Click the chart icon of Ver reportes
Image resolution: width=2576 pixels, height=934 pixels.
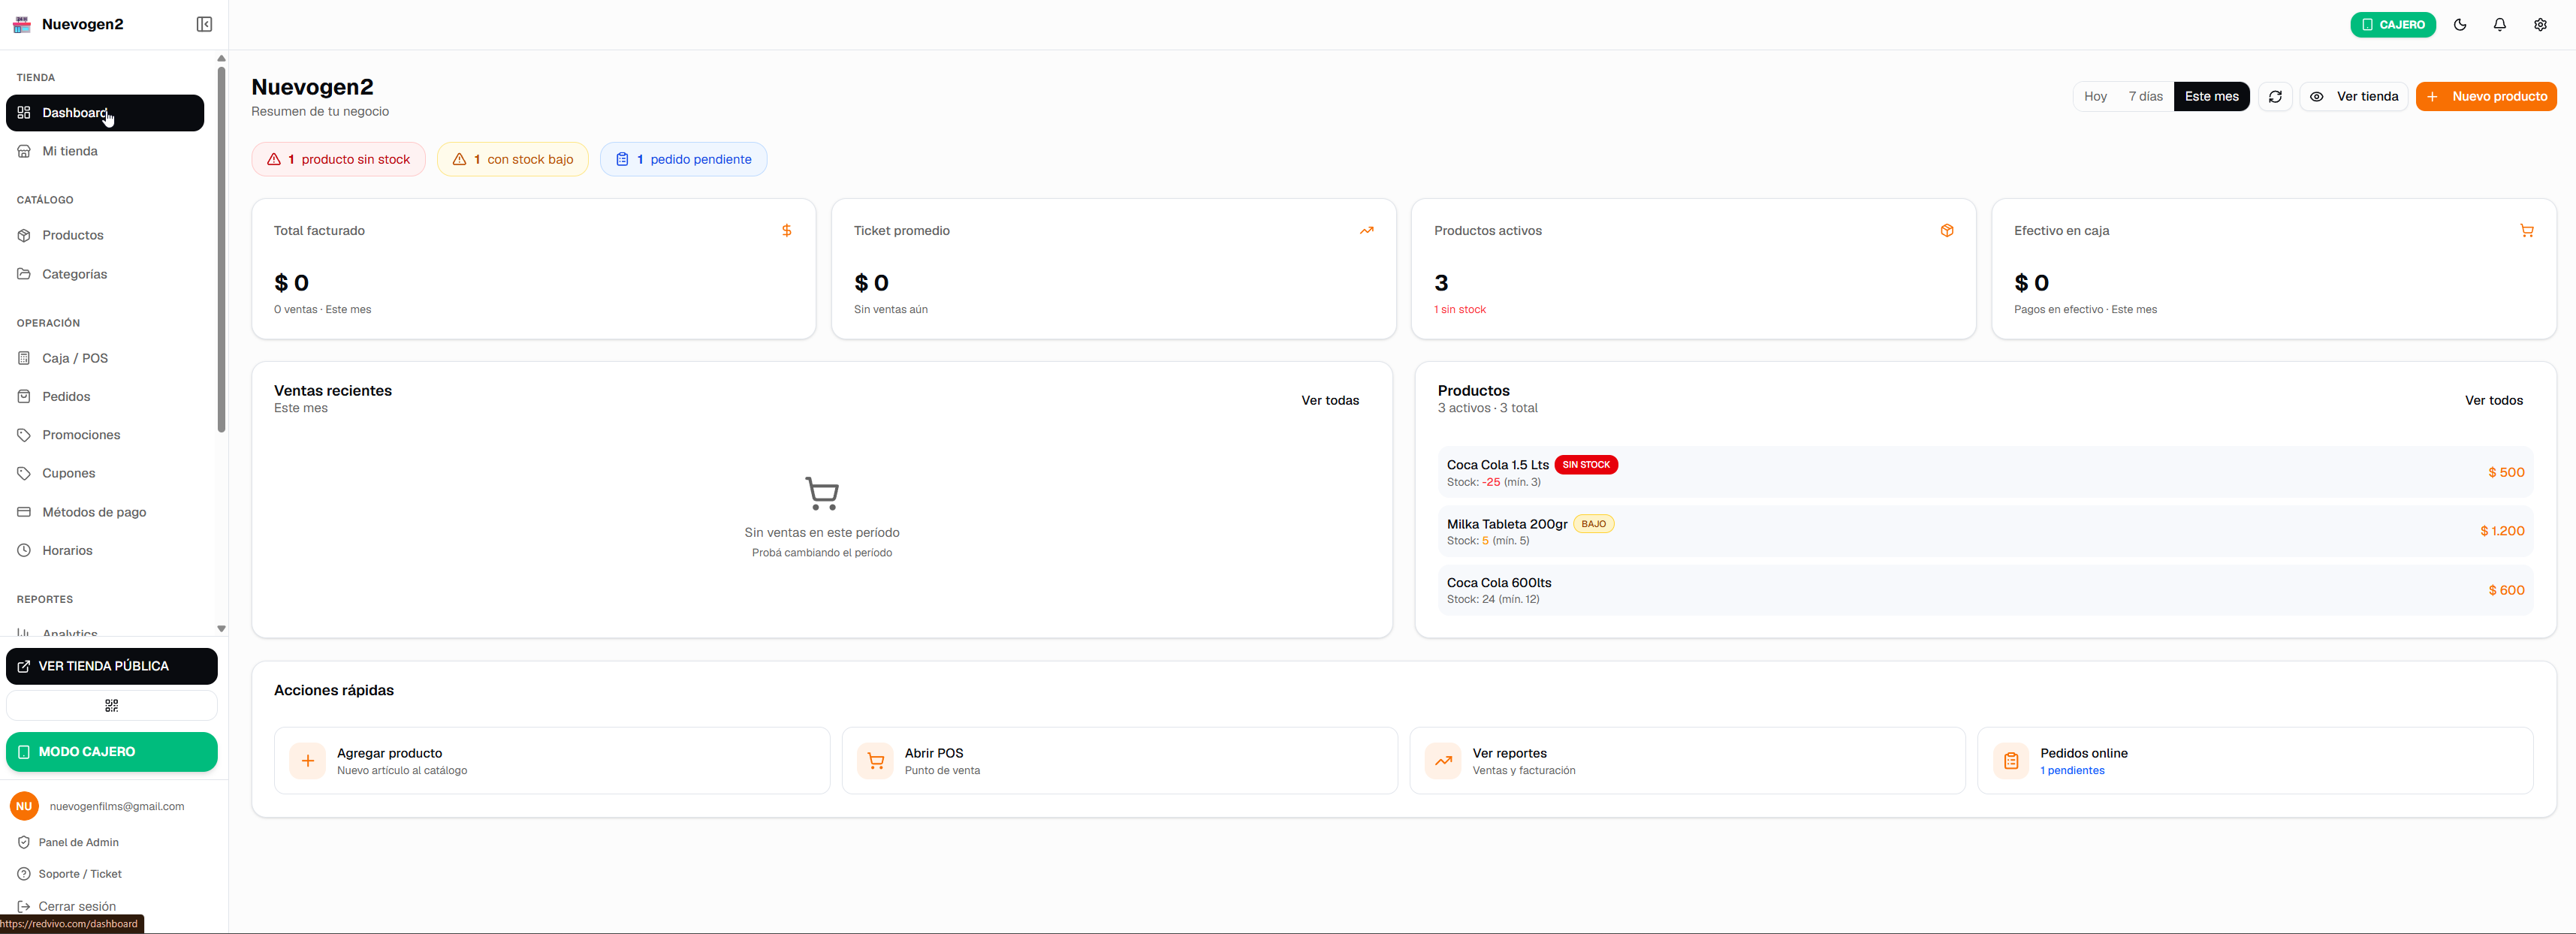1443,761
